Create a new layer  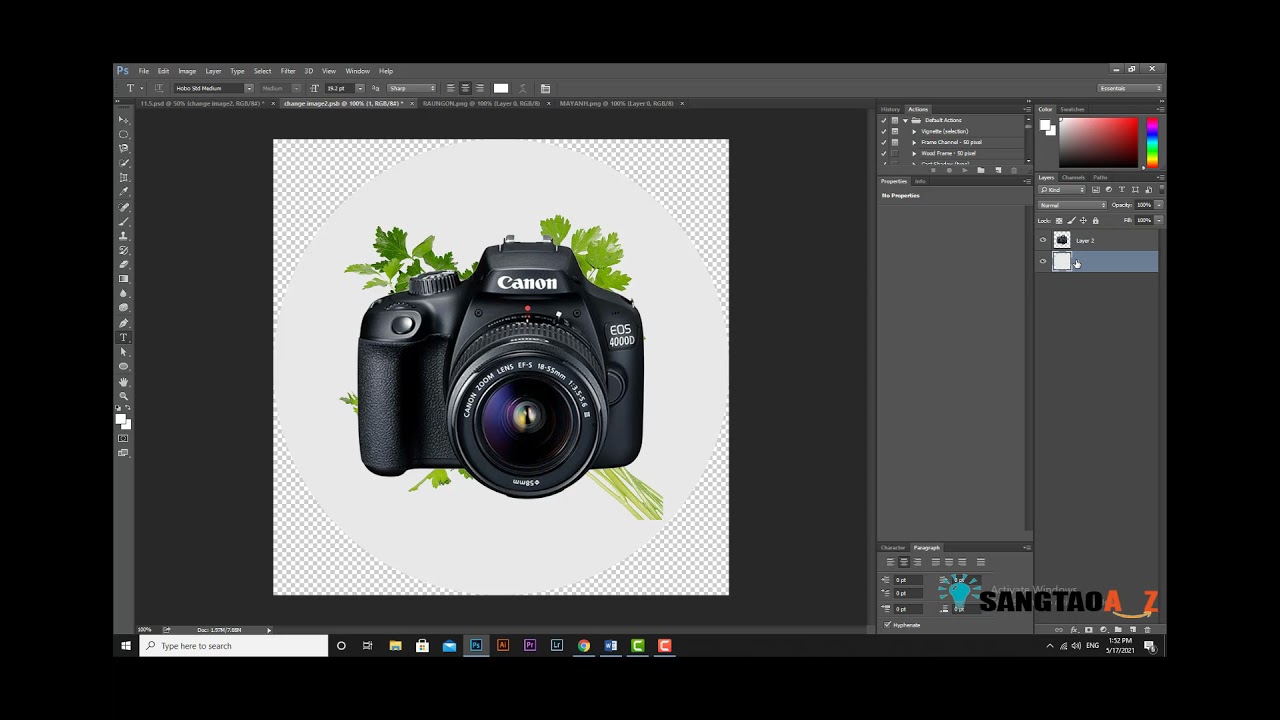[1133, 630]
